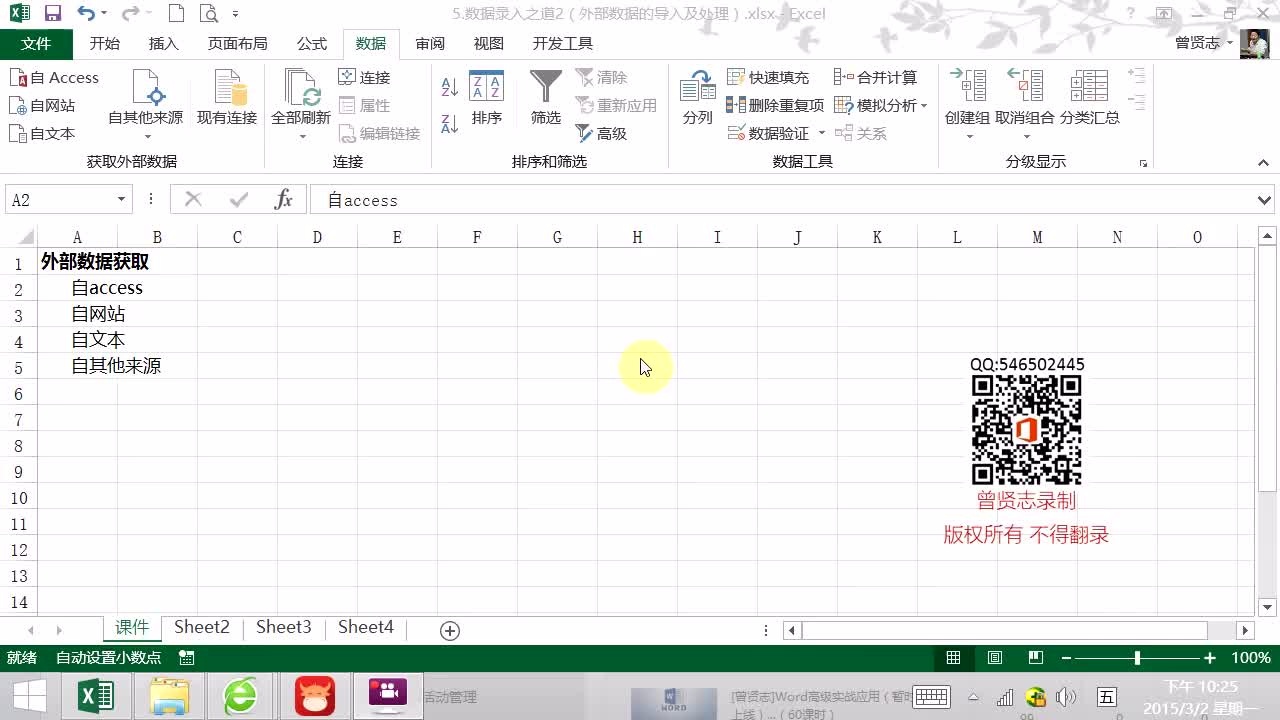The height and width of the screenshot is (720, 1280).
Task: Import data from website (自网站)
Action: (x=43, y=106)
